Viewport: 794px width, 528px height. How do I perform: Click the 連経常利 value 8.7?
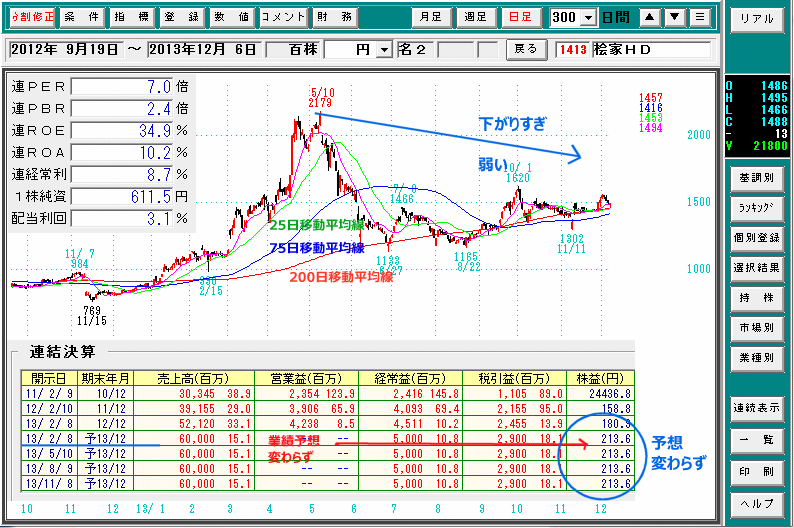(122, 175)
